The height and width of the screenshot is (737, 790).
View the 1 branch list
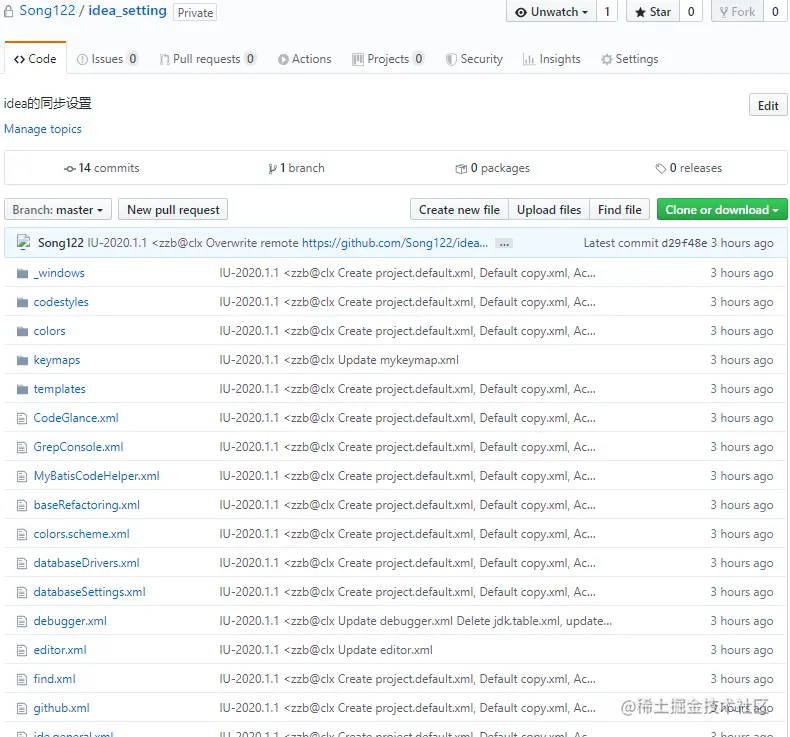tap(297, 168)
